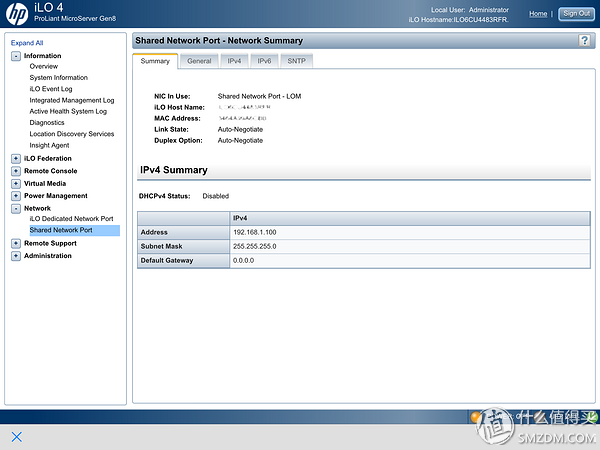This screenshot has width=600, height=450.
Task: Open the Insight Agent item
Action: coord(49,145)
